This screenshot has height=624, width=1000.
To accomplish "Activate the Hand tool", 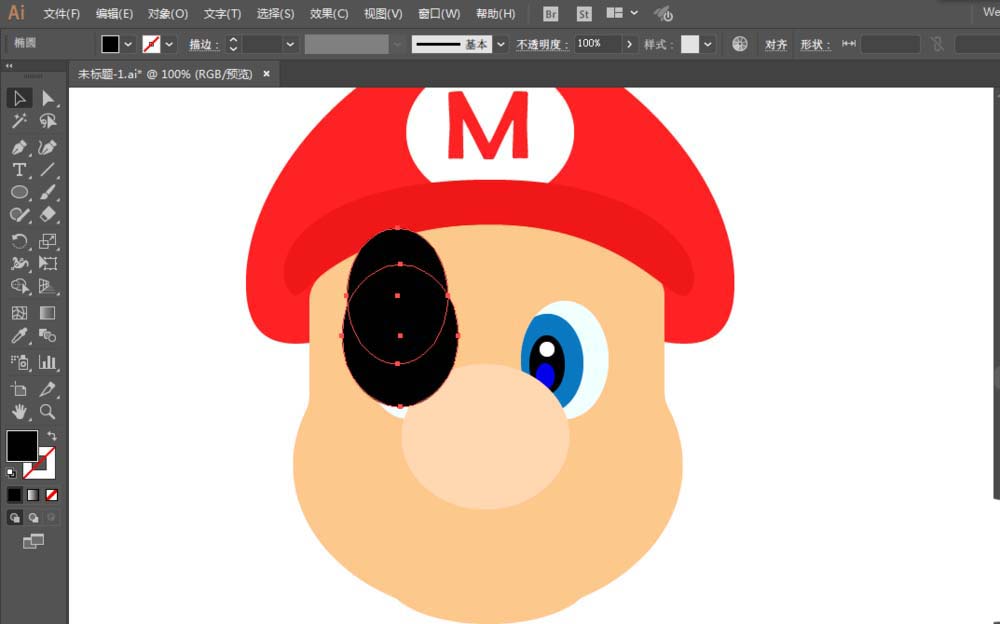I will pos(19,412).
